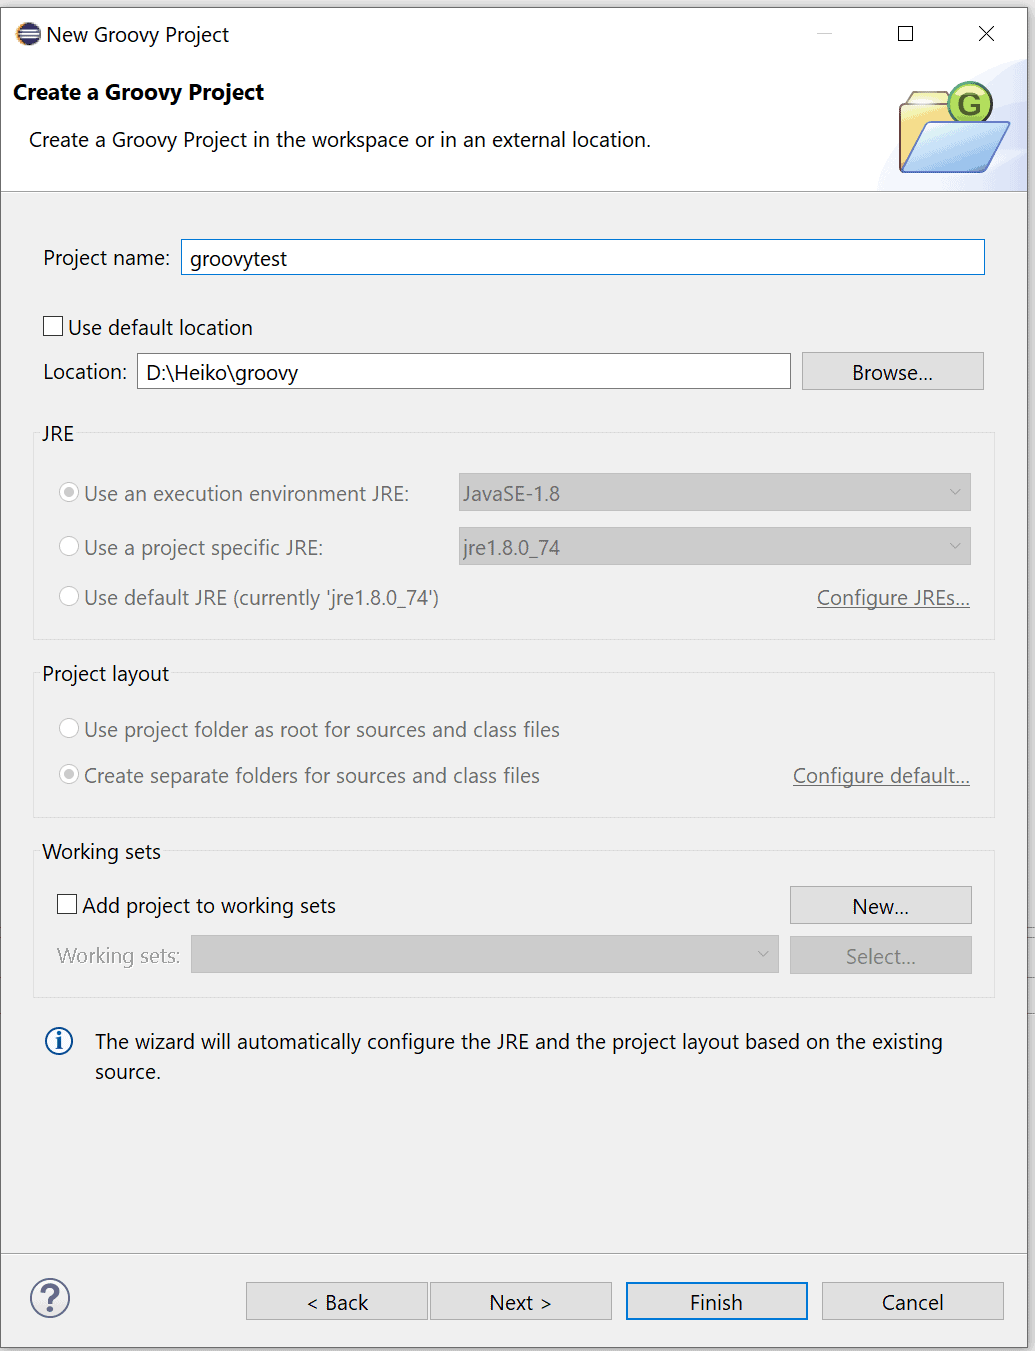Image resolution: width=1035 pixels, height=1351 pixels.
Task: Select 'Use default JRE (currently jre1.8.0_74)'
Action: [68, 595]
